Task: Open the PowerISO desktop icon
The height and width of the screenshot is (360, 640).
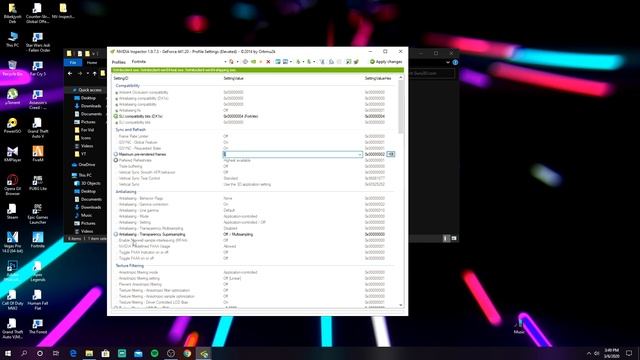Action: coord(12,126)
